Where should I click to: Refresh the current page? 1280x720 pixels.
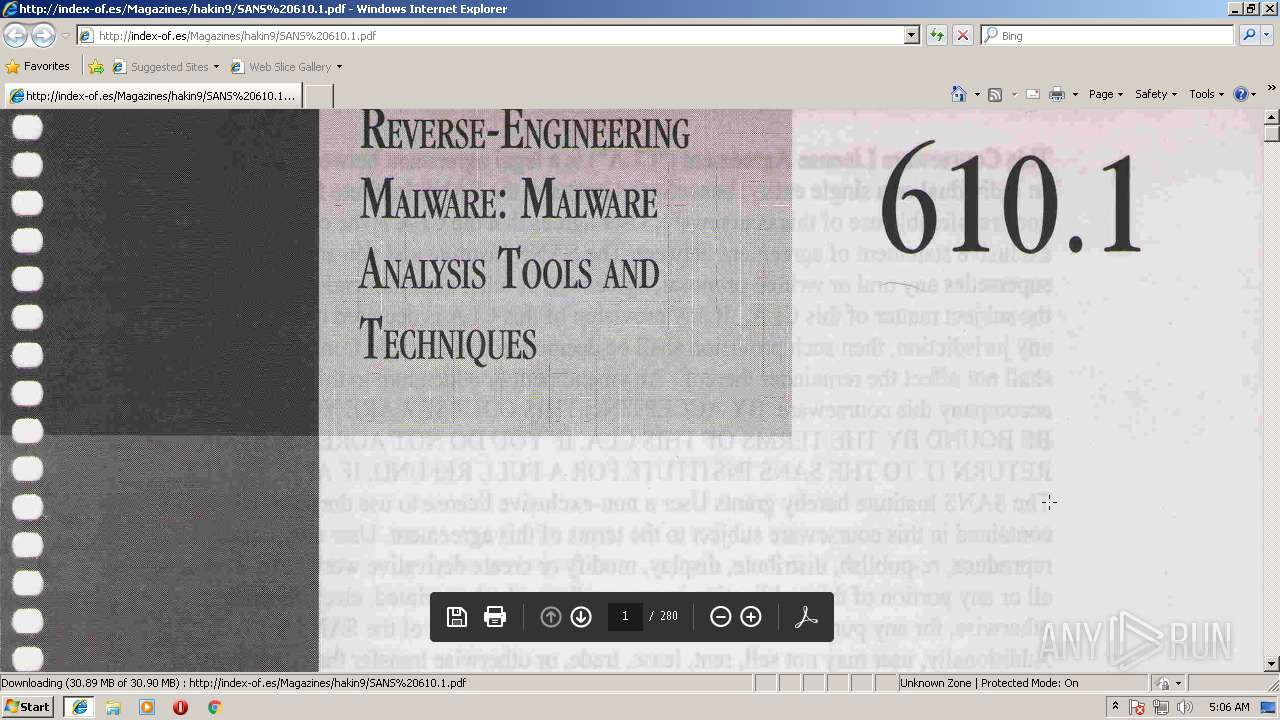click(937, 35)
